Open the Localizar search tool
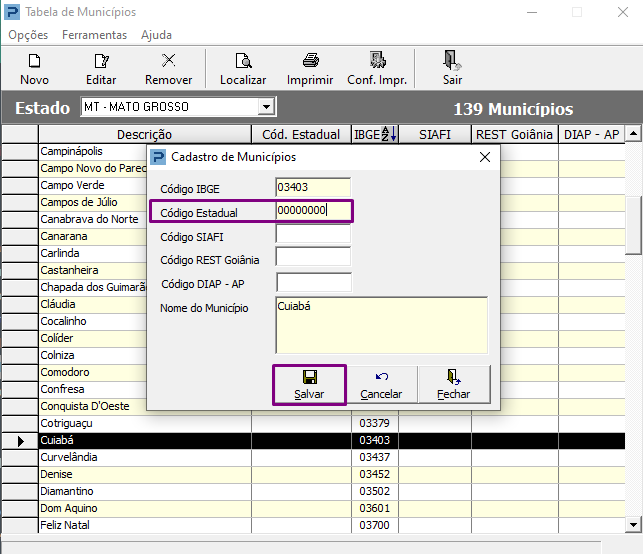The height and width of the screenshot is (554, 643). tap(243, 68)
